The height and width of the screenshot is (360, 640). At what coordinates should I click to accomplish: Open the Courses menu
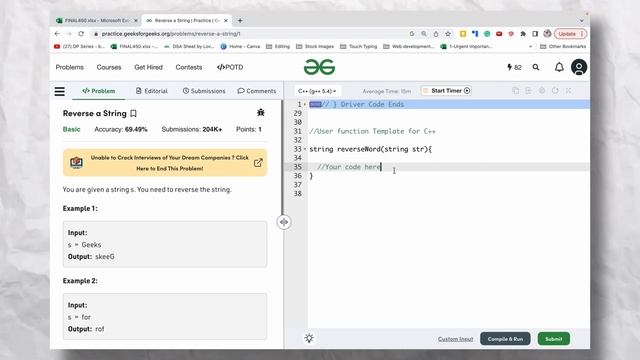click(x=109, y=67)
